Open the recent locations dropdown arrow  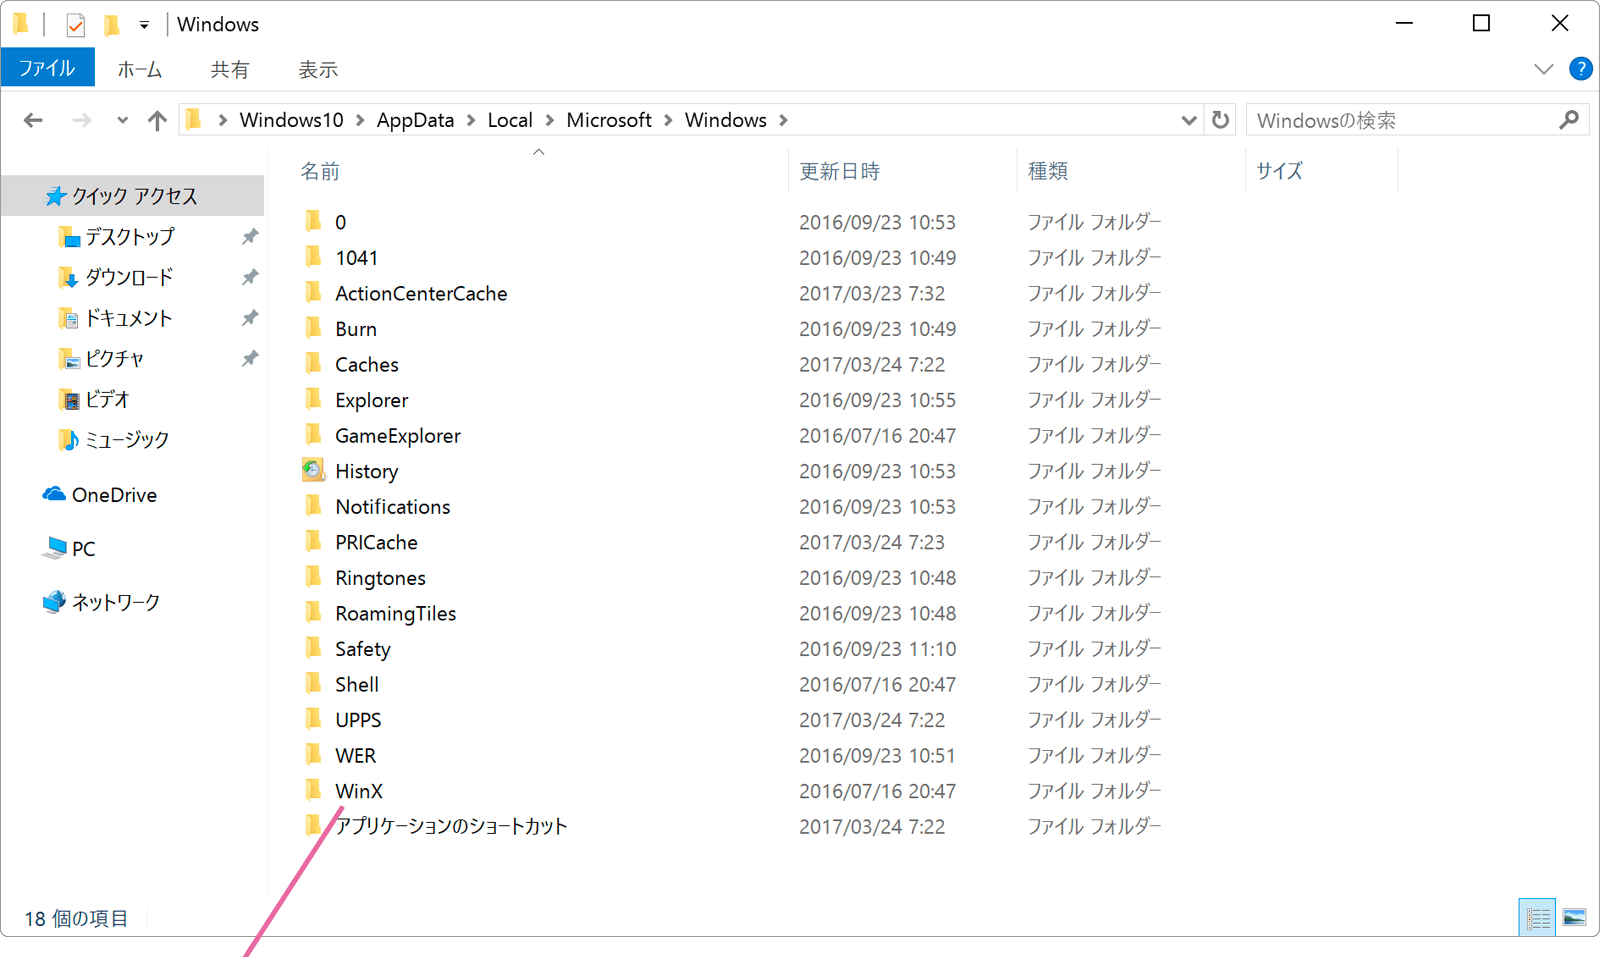coord(122,121)
